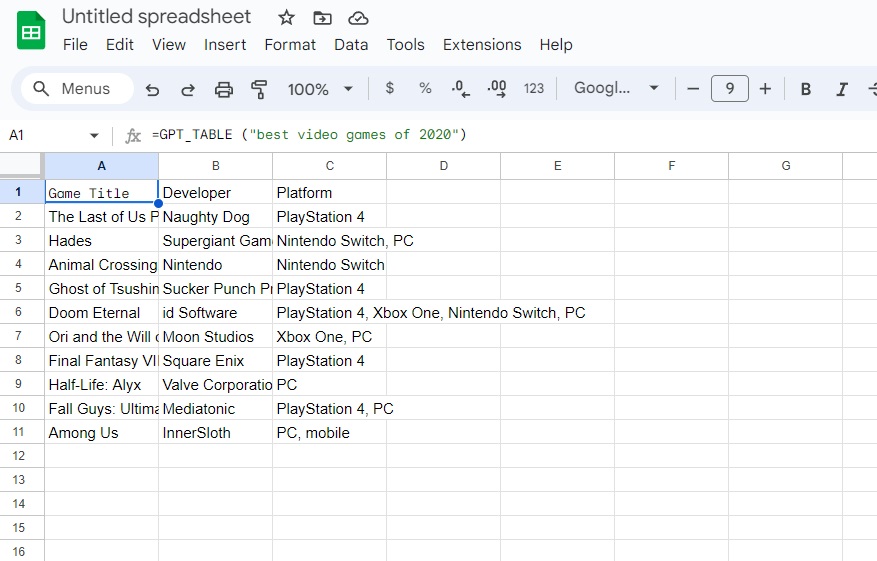Select the PC, mobile cell
Viewport: 877px width, 561px height.
point(330,432)
